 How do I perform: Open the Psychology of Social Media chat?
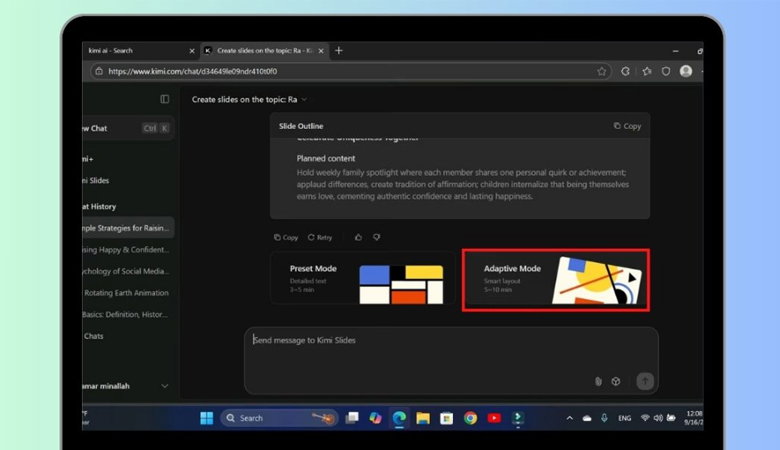click(127, 271)
